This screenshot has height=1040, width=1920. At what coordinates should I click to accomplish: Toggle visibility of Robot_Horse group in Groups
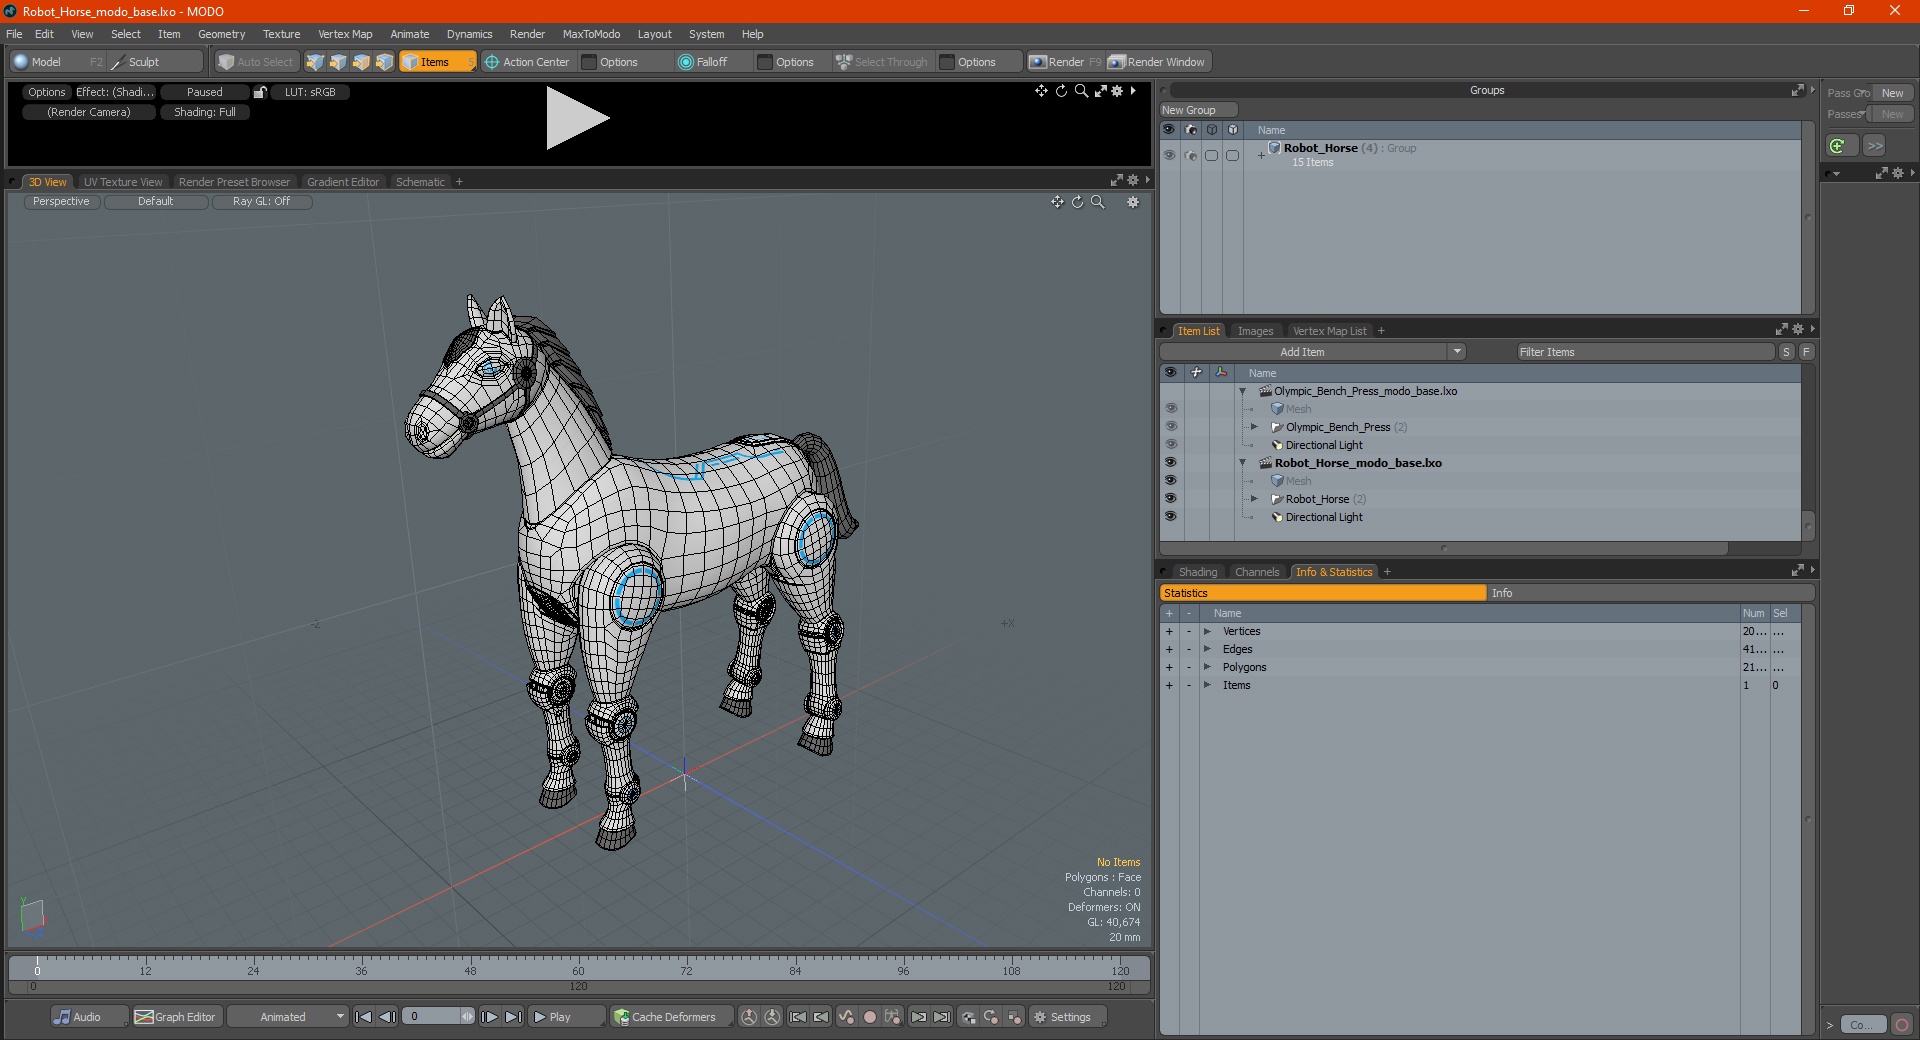pyautogui.click(x=1169, y=155)
